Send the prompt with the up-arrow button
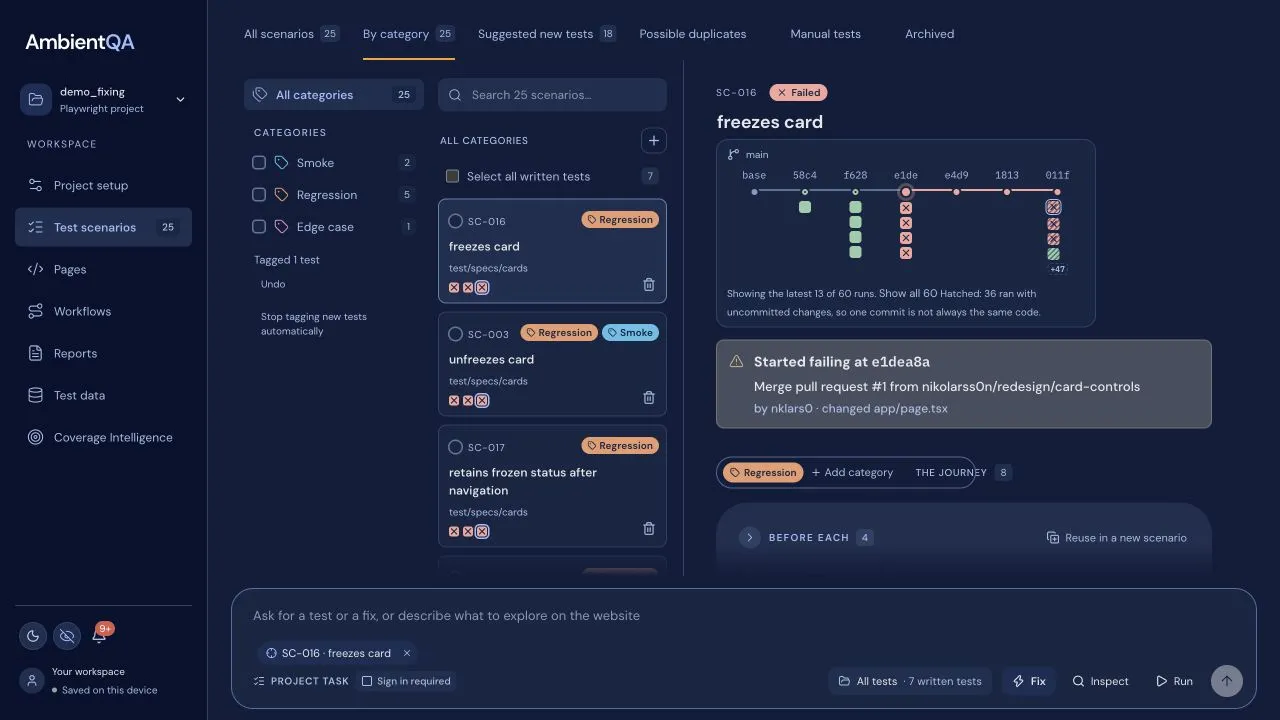This screenshot has width=1280, height=720. tap(1226, 681)
